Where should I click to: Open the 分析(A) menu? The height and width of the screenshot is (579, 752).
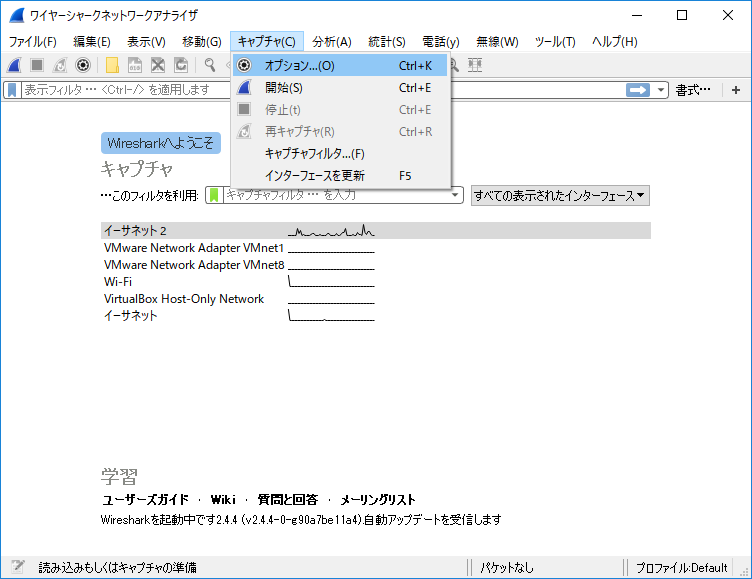331,42
